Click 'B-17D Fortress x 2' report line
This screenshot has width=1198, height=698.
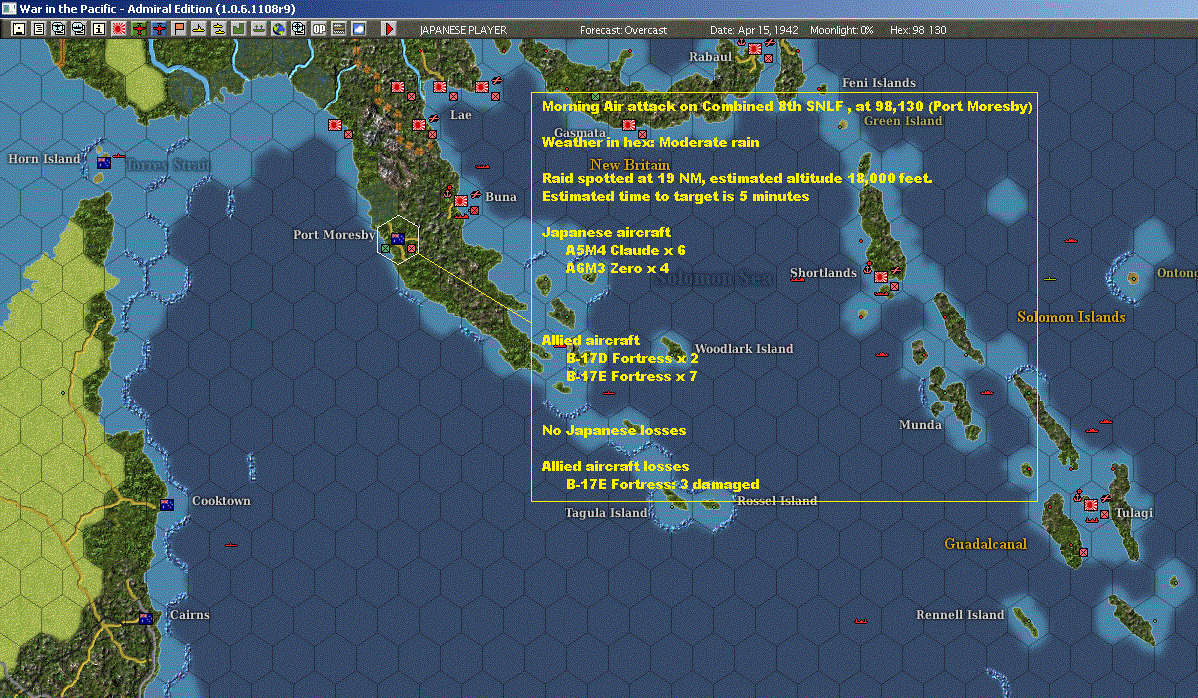[x=632, y=358]
